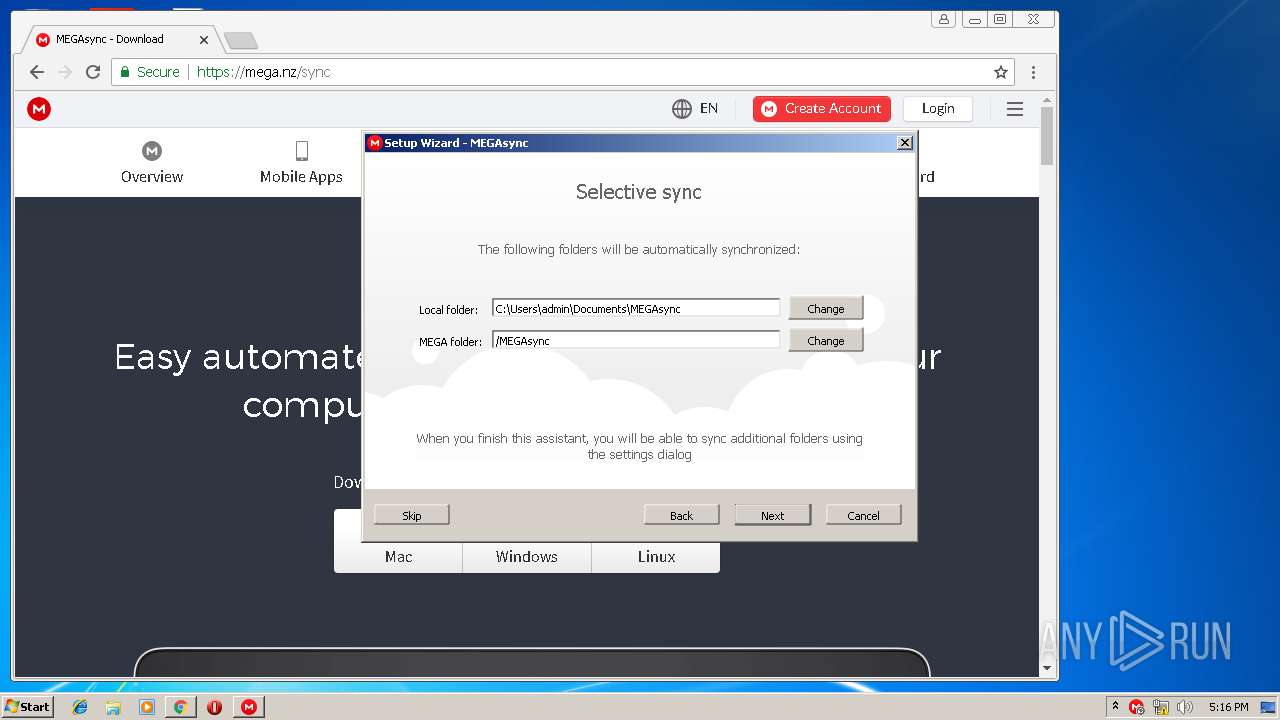Image resolution: width=1280 pixels, height=720 pixels.
Task: Focus the MEGA folder input field
Action: point(635,340)
